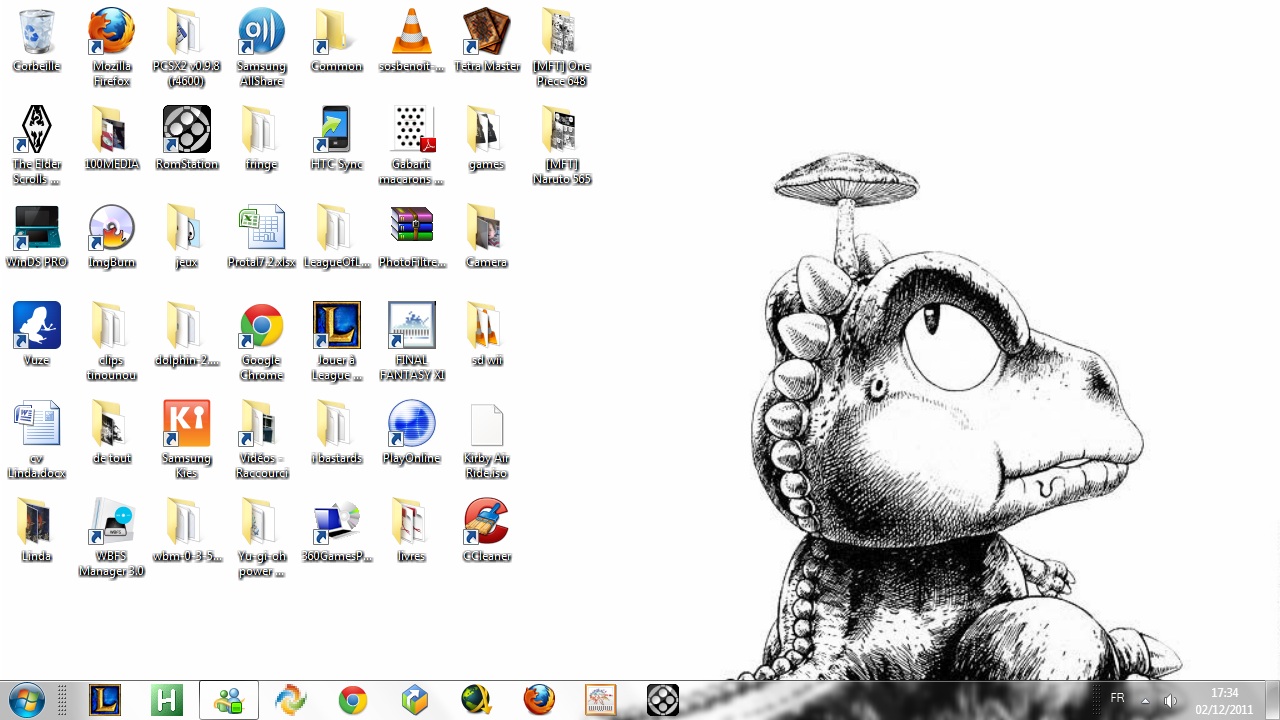Open the livres folder

pyautogui.click(x=412, y=530)
